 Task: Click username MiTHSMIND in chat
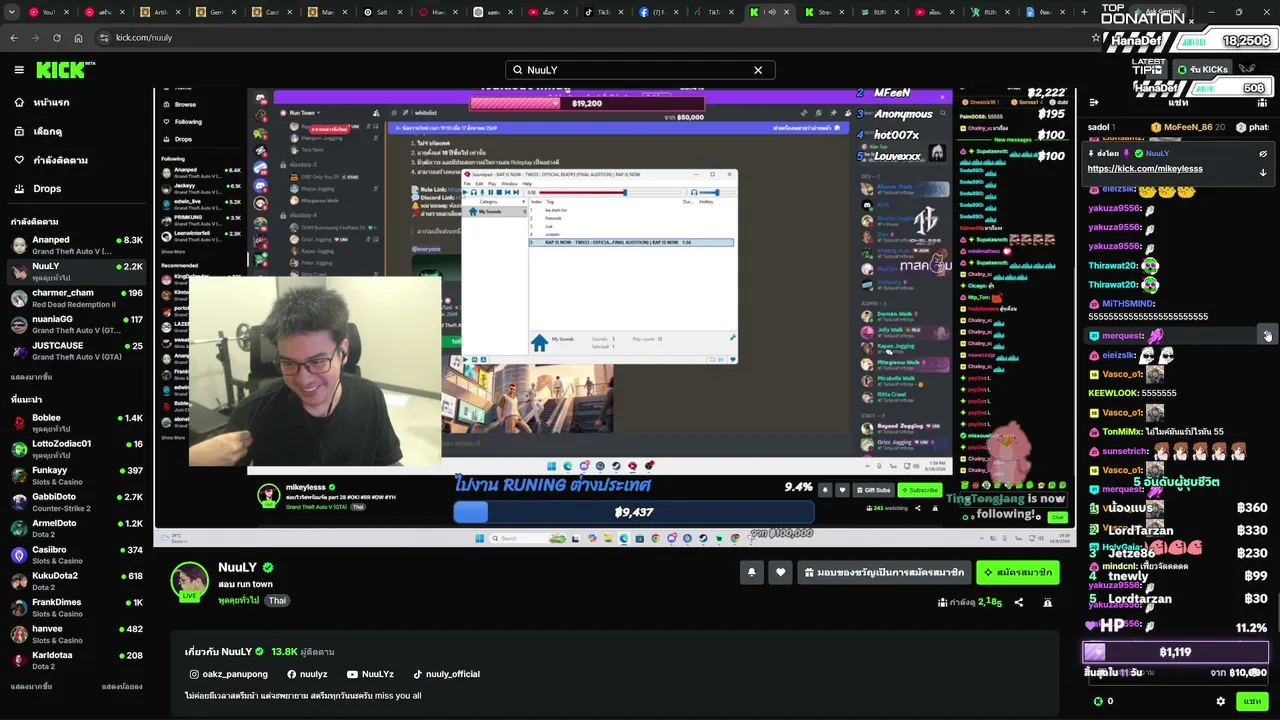tap(1128, 303)
